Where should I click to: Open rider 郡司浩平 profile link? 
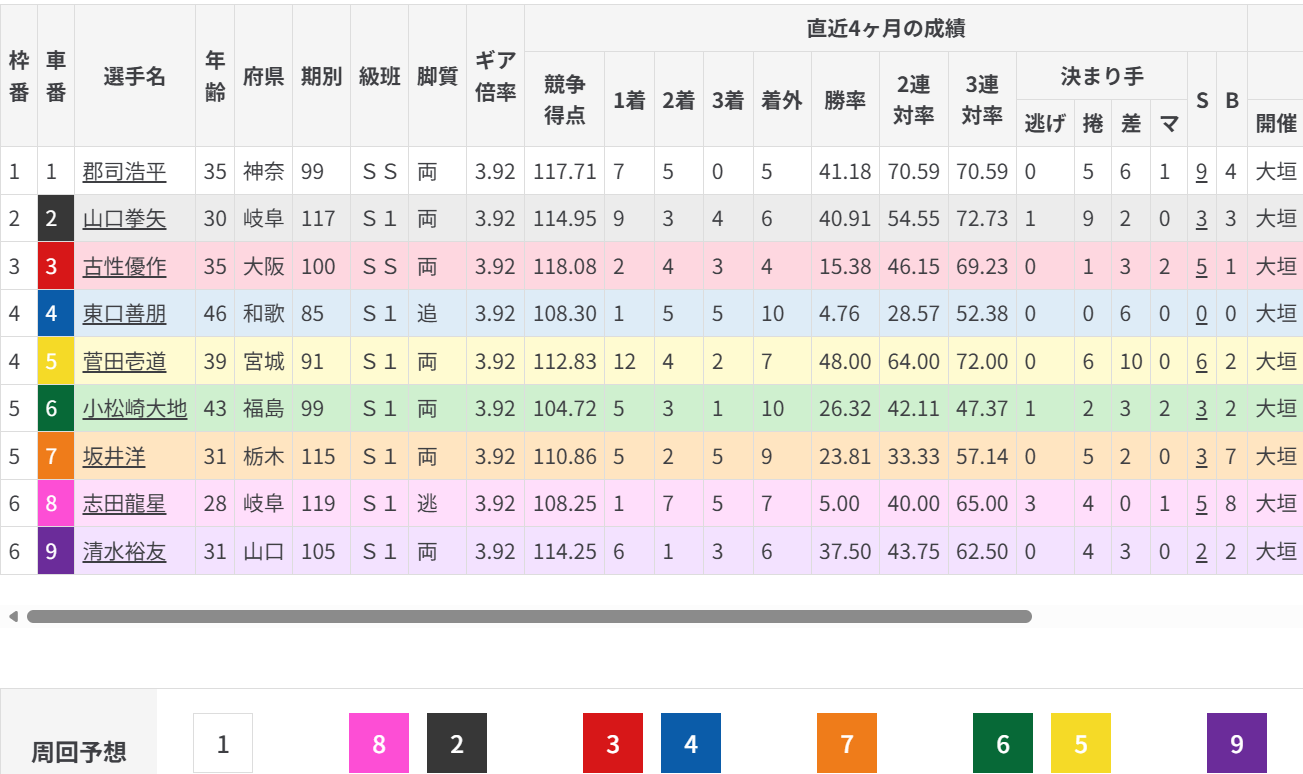click(x=124, y=172)
